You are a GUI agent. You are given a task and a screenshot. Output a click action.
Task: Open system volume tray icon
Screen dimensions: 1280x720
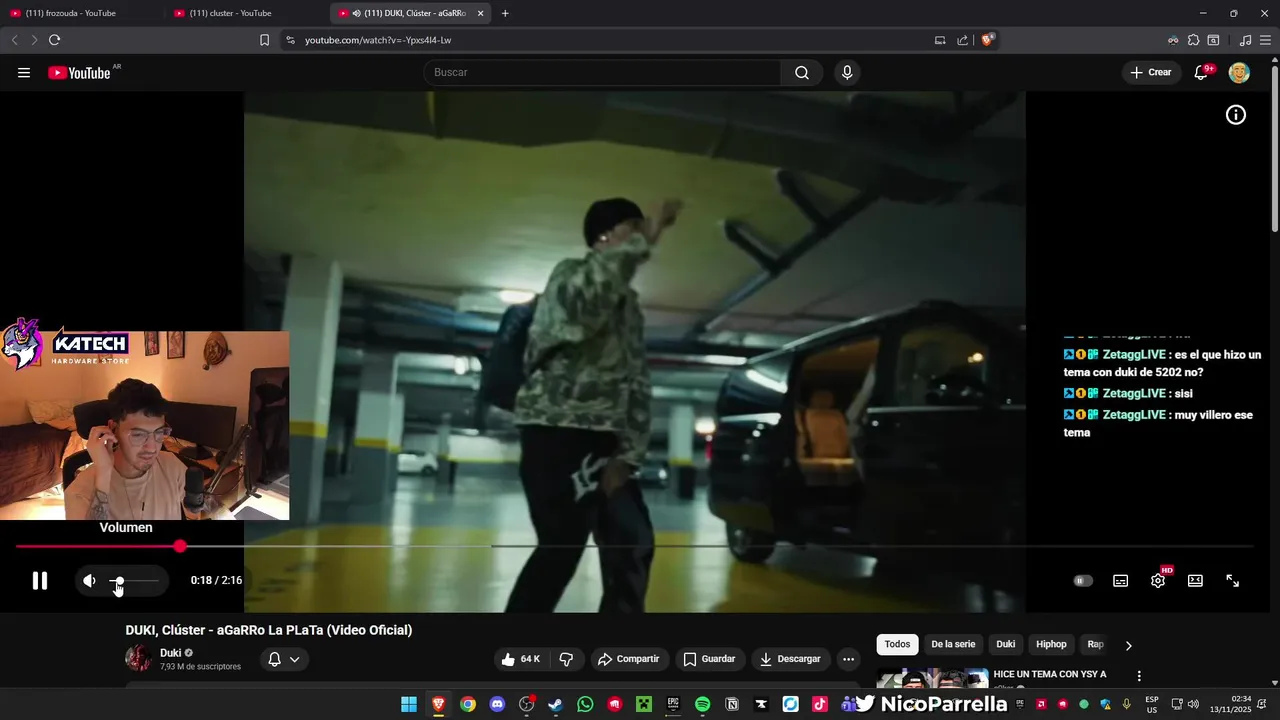(1193, 704)
